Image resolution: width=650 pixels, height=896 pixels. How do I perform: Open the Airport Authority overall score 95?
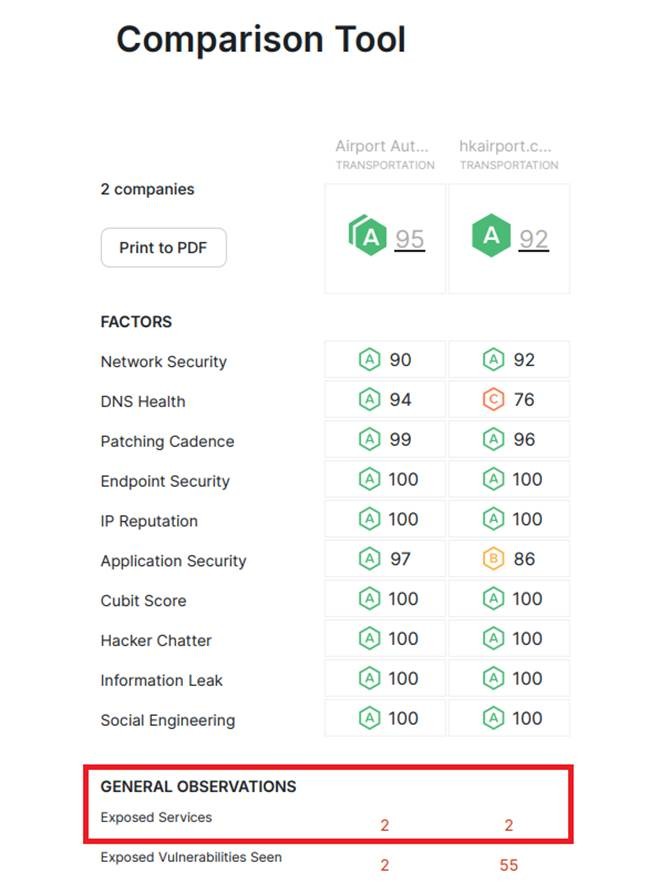[410, 239]
